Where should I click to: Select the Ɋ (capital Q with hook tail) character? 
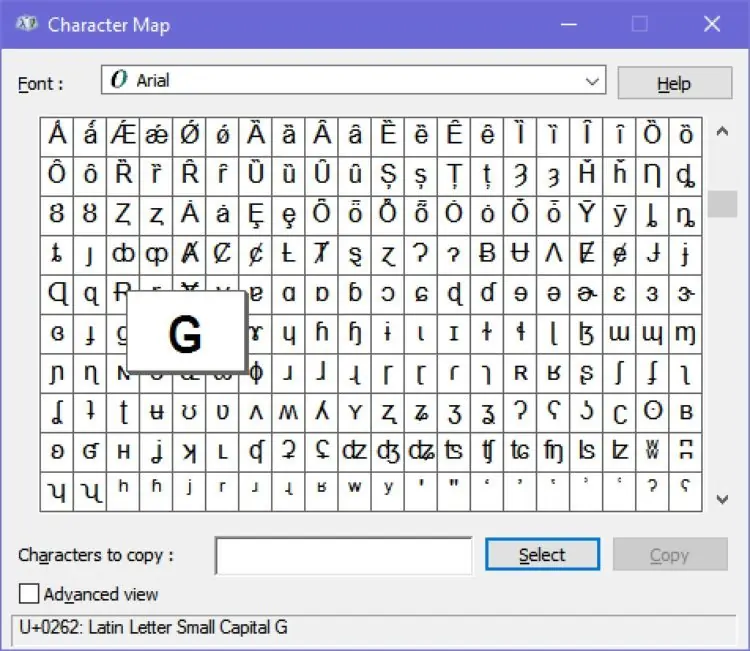pyautogui.click(x=57, y=295)
